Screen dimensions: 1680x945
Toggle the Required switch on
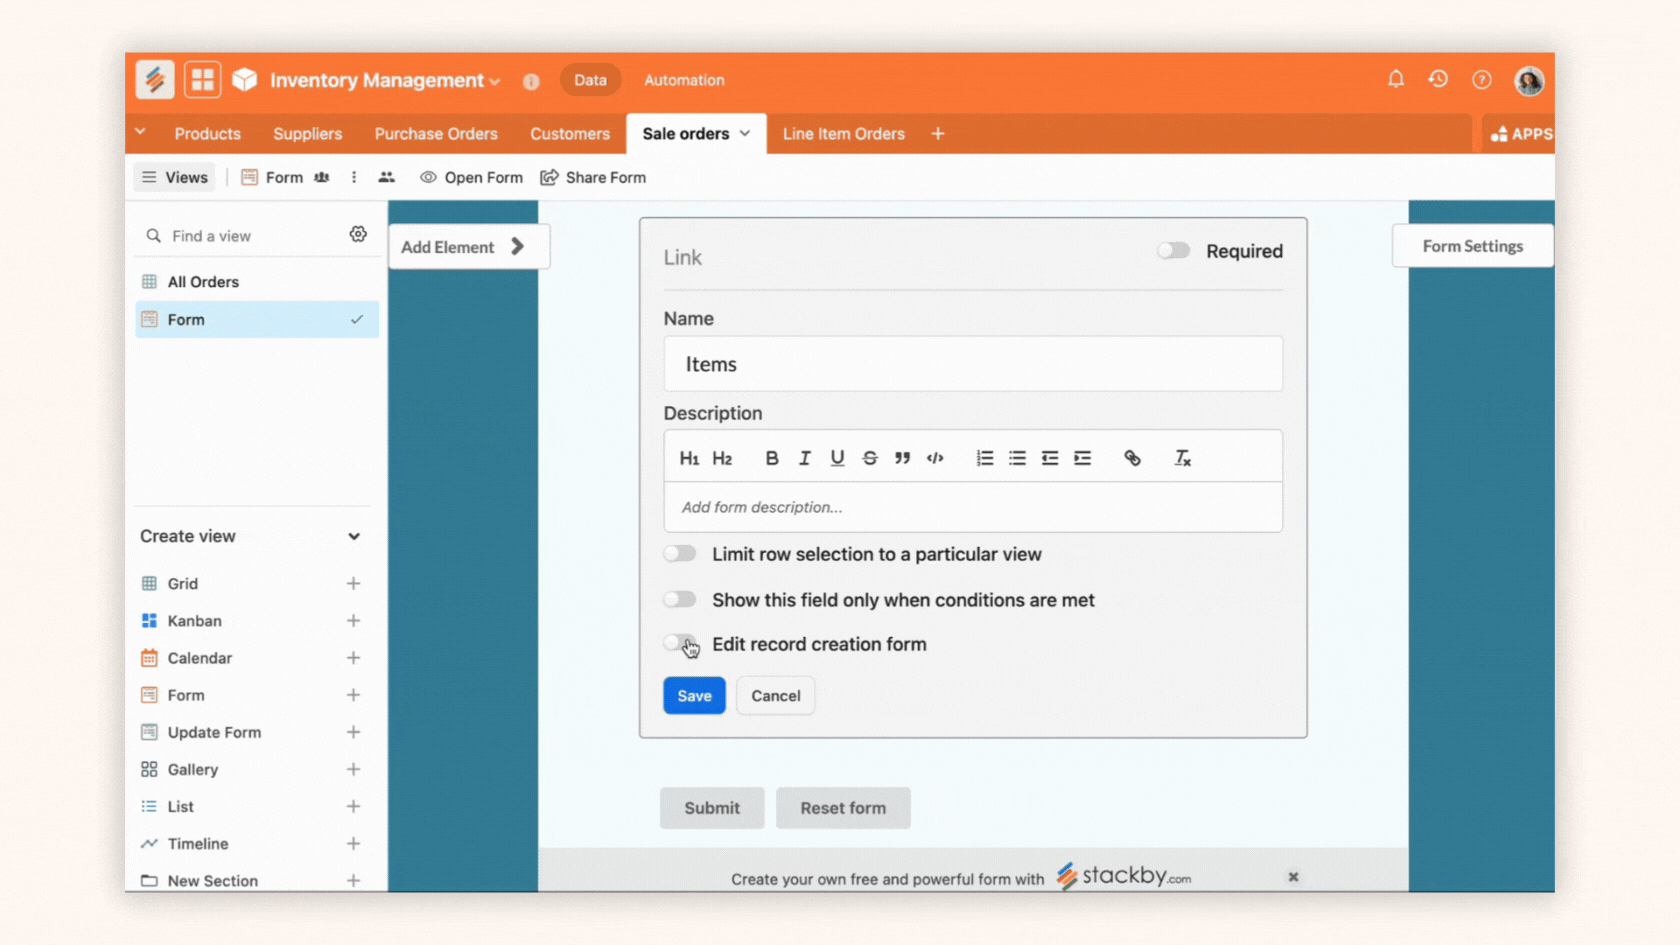[1174, 251]
